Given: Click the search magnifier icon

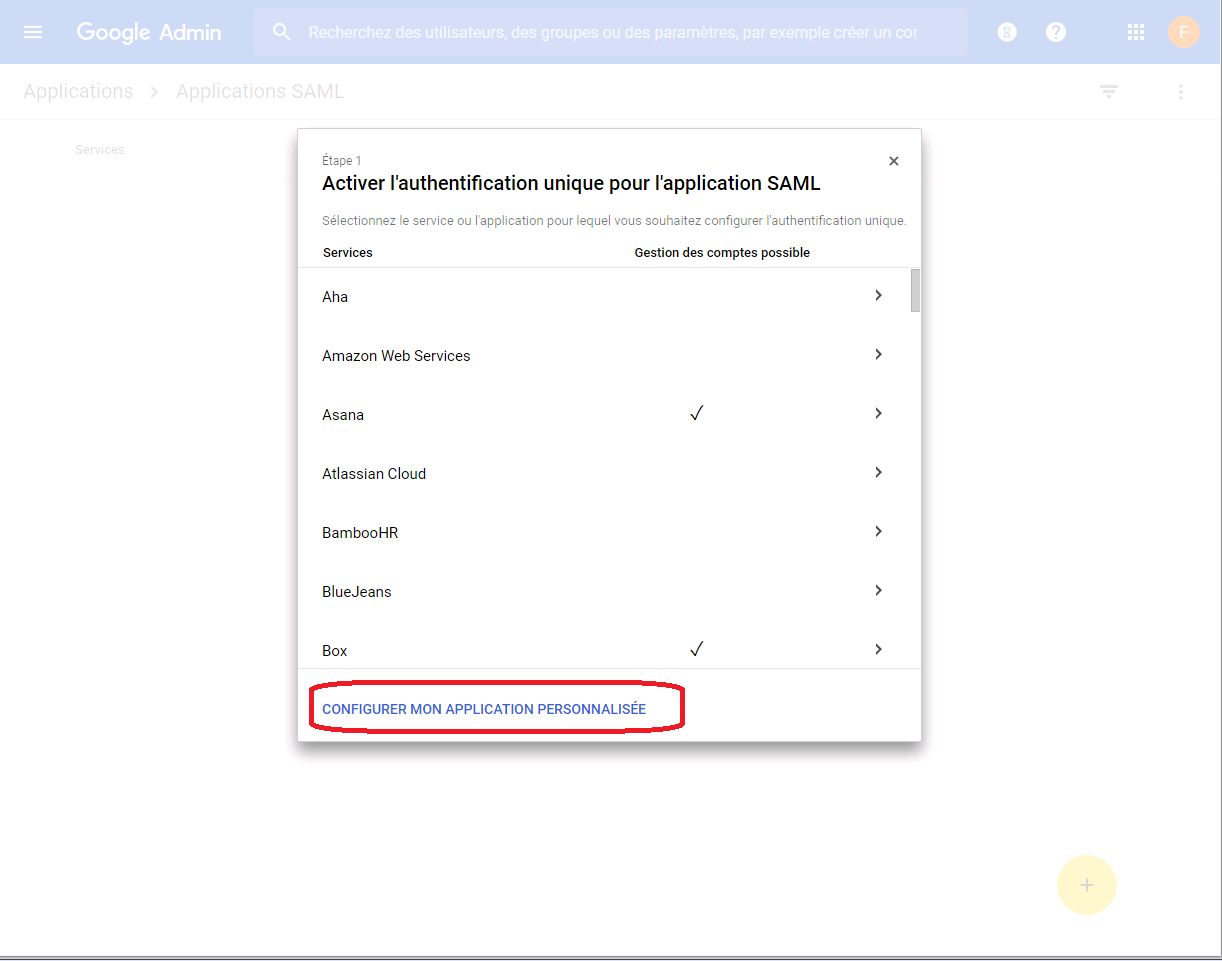Looking at the screenshot, I should 282,32.
